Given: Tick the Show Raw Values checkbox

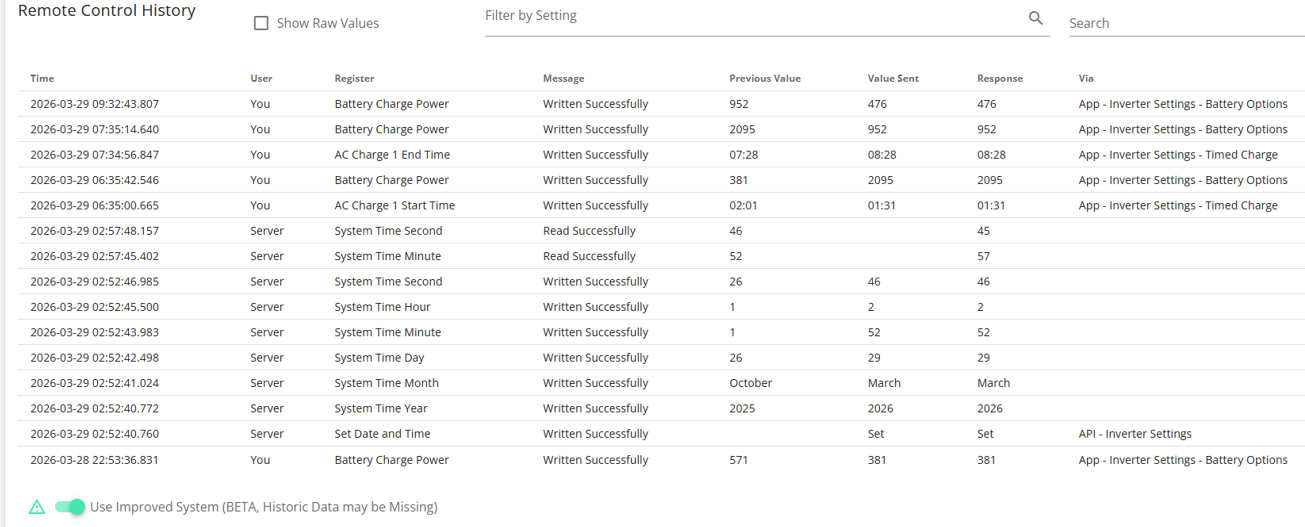Looking at the screenshot, I should pyautogui.click(x=261, y=23).
